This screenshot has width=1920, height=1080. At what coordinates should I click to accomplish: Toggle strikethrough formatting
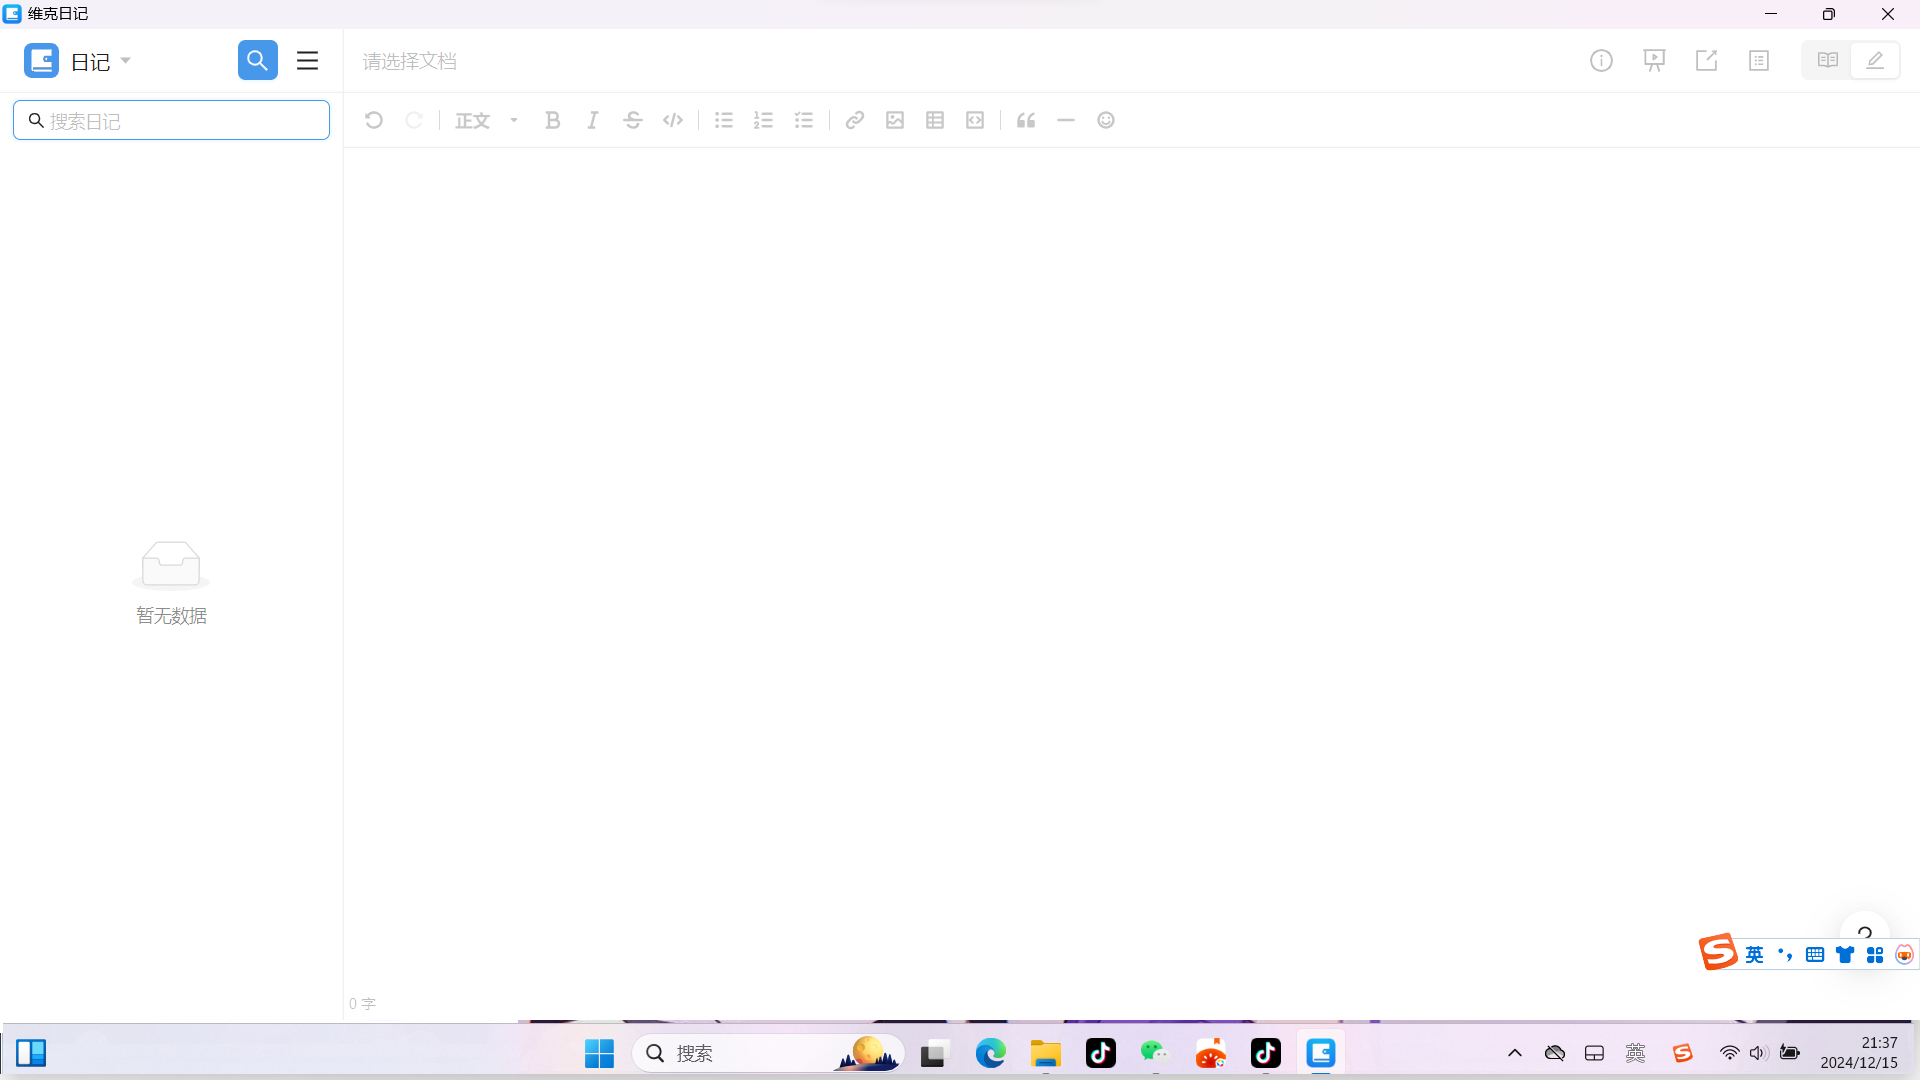pyautogui.click(x=633, y=120)
